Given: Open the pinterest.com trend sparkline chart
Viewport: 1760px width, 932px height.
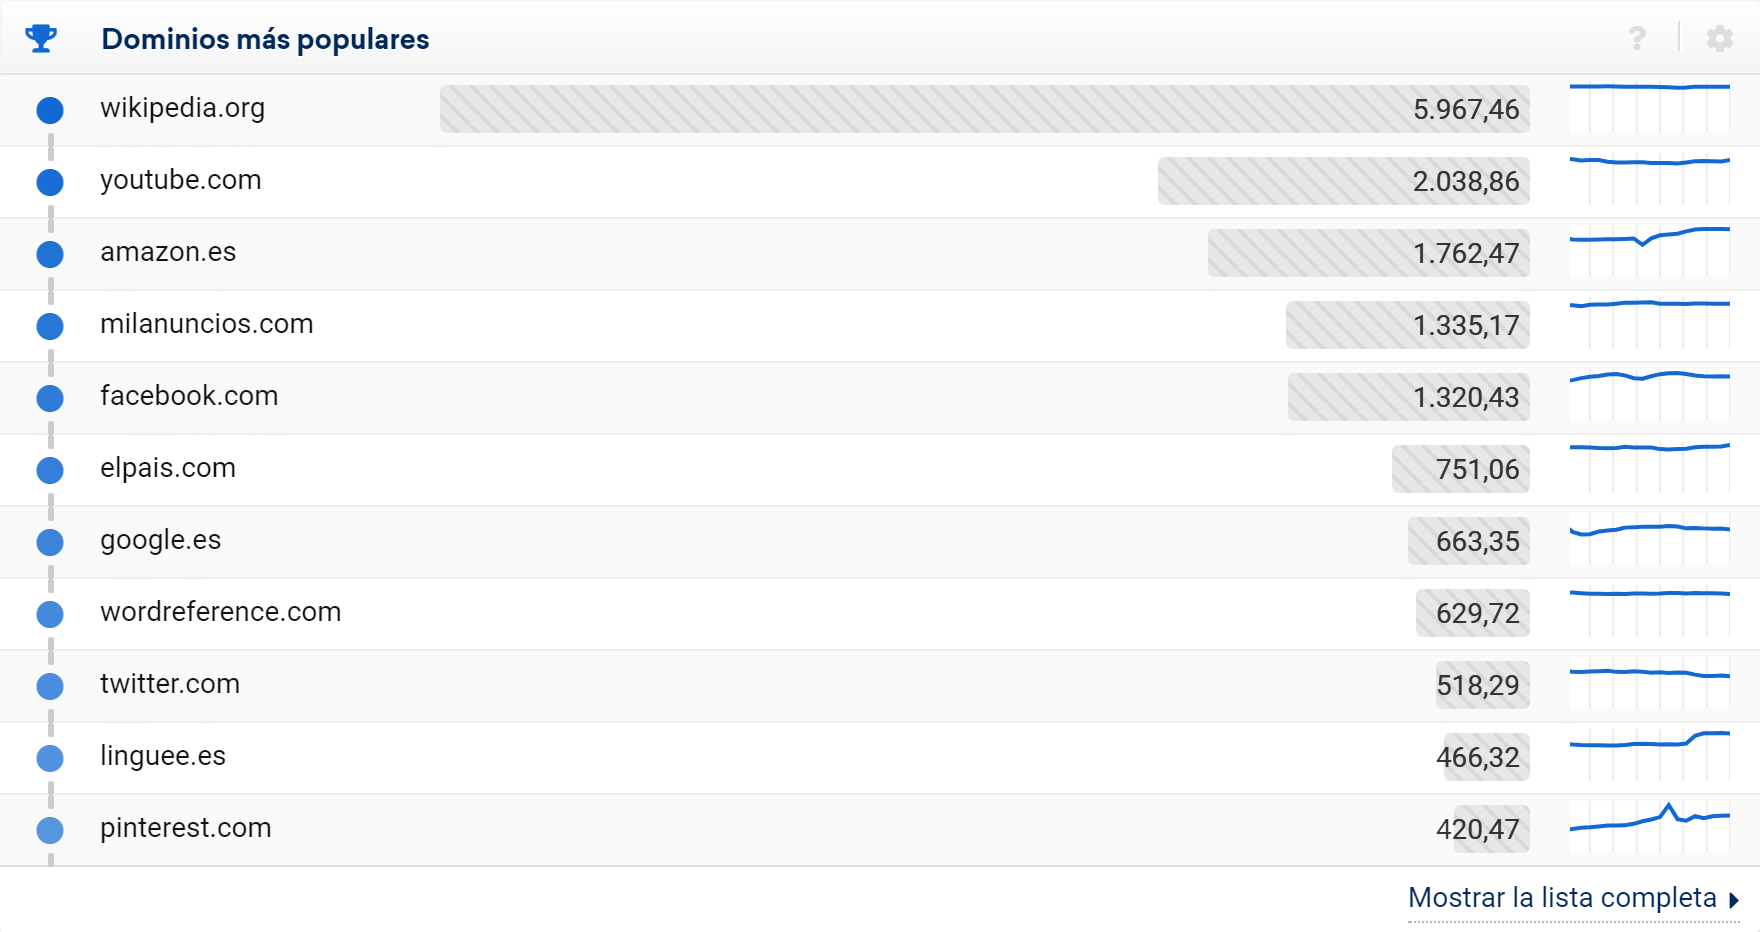Looking at the screenshot, I should [1649, 827].
